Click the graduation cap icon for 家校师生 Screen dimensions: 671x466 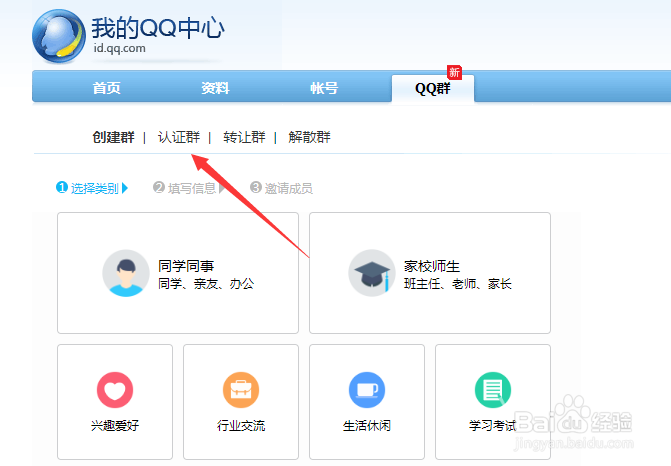click(x=372, y=273)
